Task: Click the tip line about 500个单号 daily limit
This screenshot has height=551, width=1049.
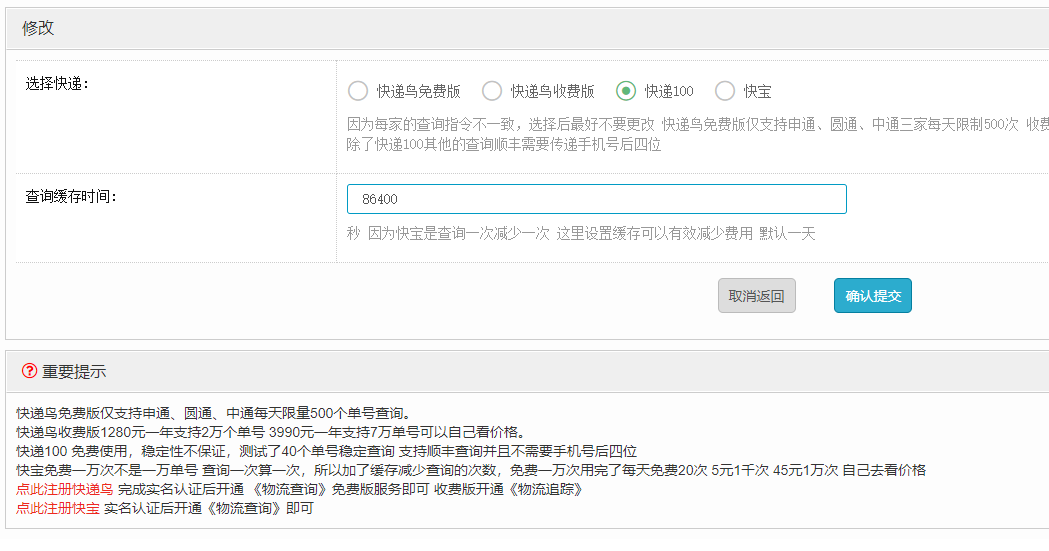Action: [213, 413]
